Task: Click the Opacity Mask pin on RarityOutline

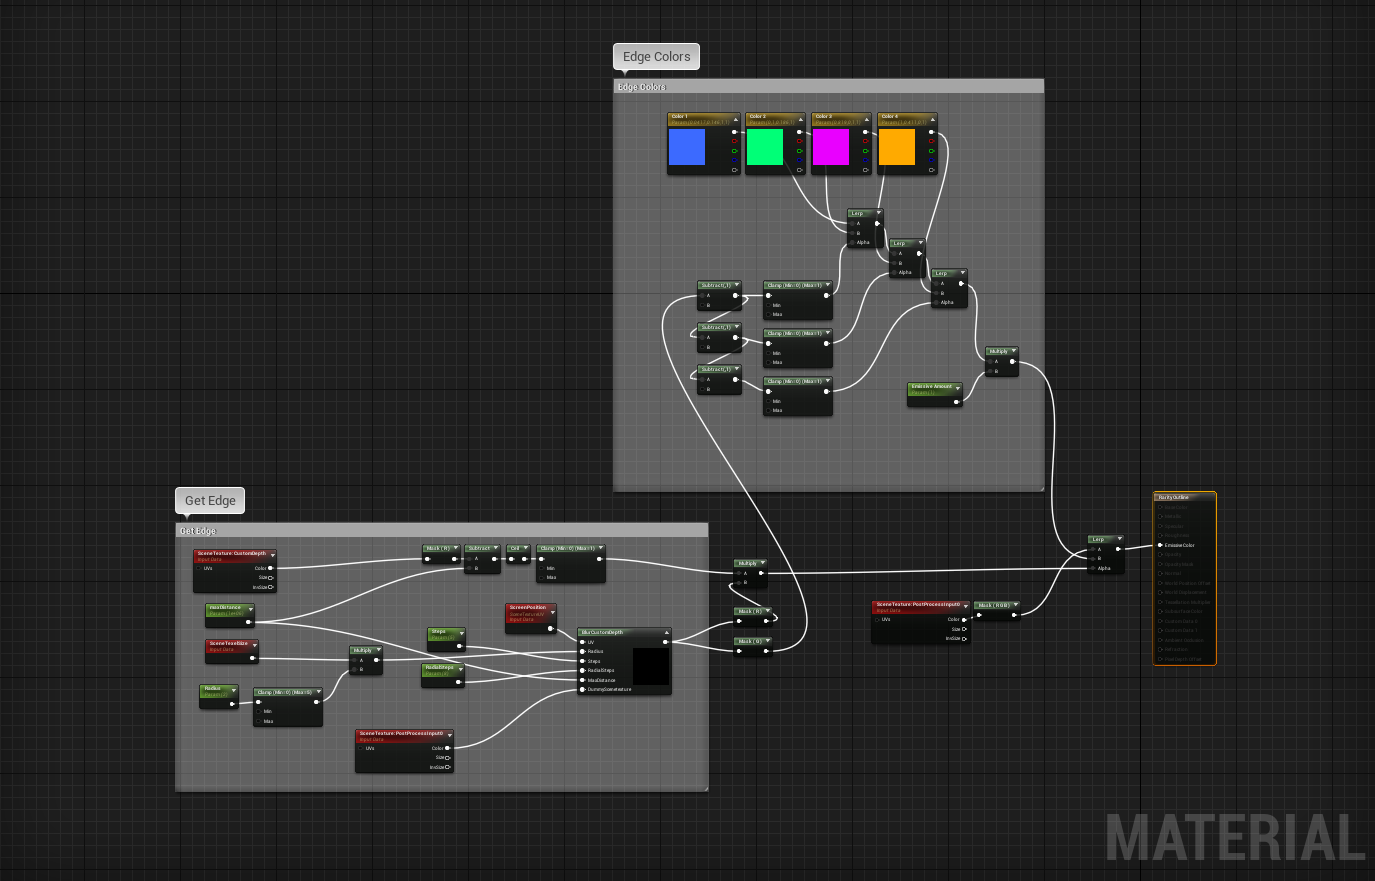Action: (x=1160, y=564)
